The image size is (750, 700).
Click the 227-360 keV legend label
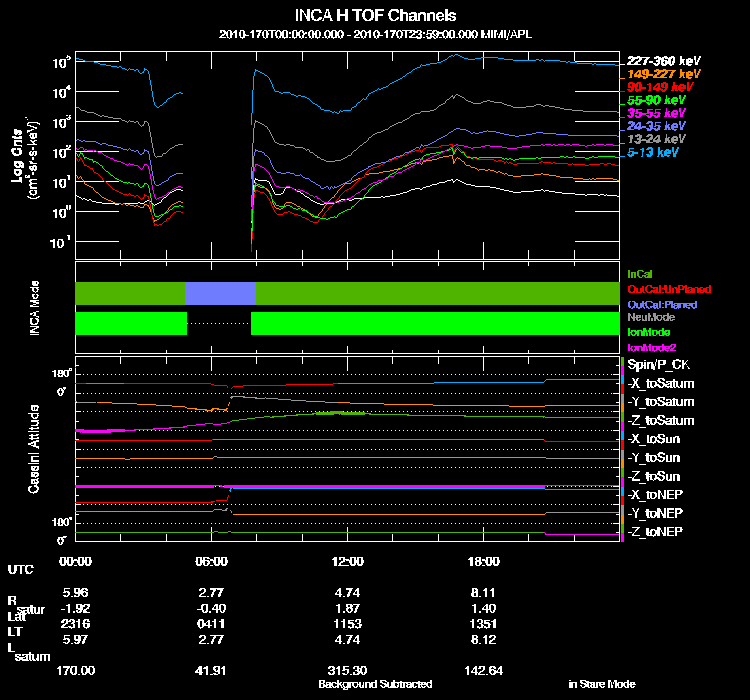tap(663, 61)
